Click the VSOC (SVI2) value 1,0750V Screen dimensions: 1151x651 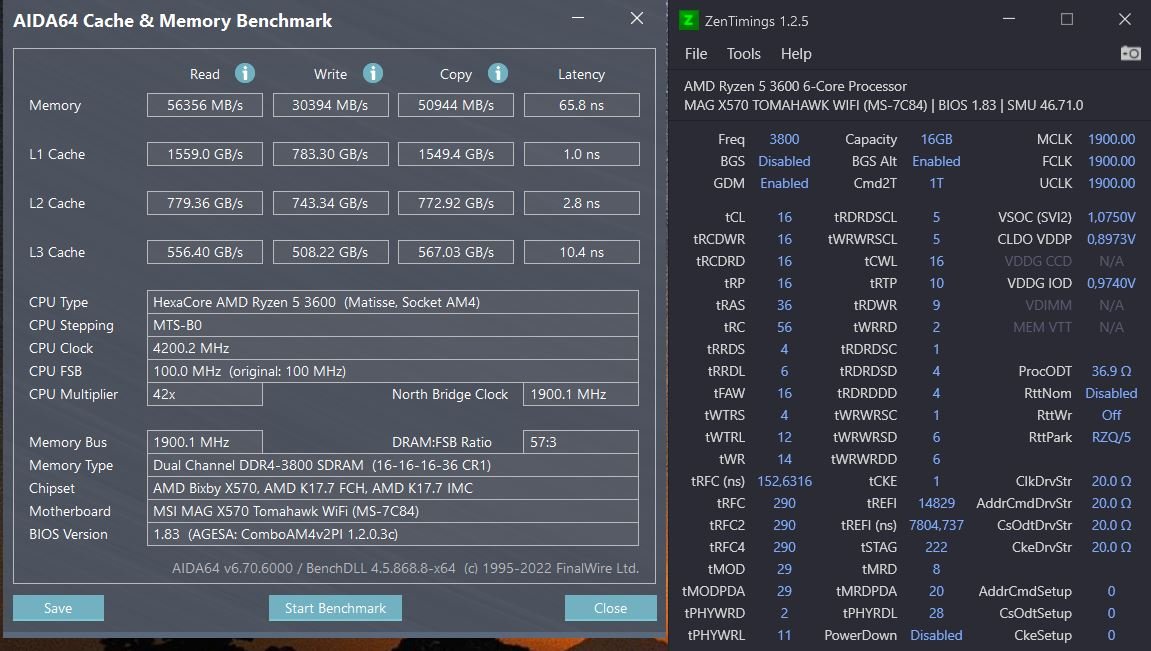coord(1111,217)
